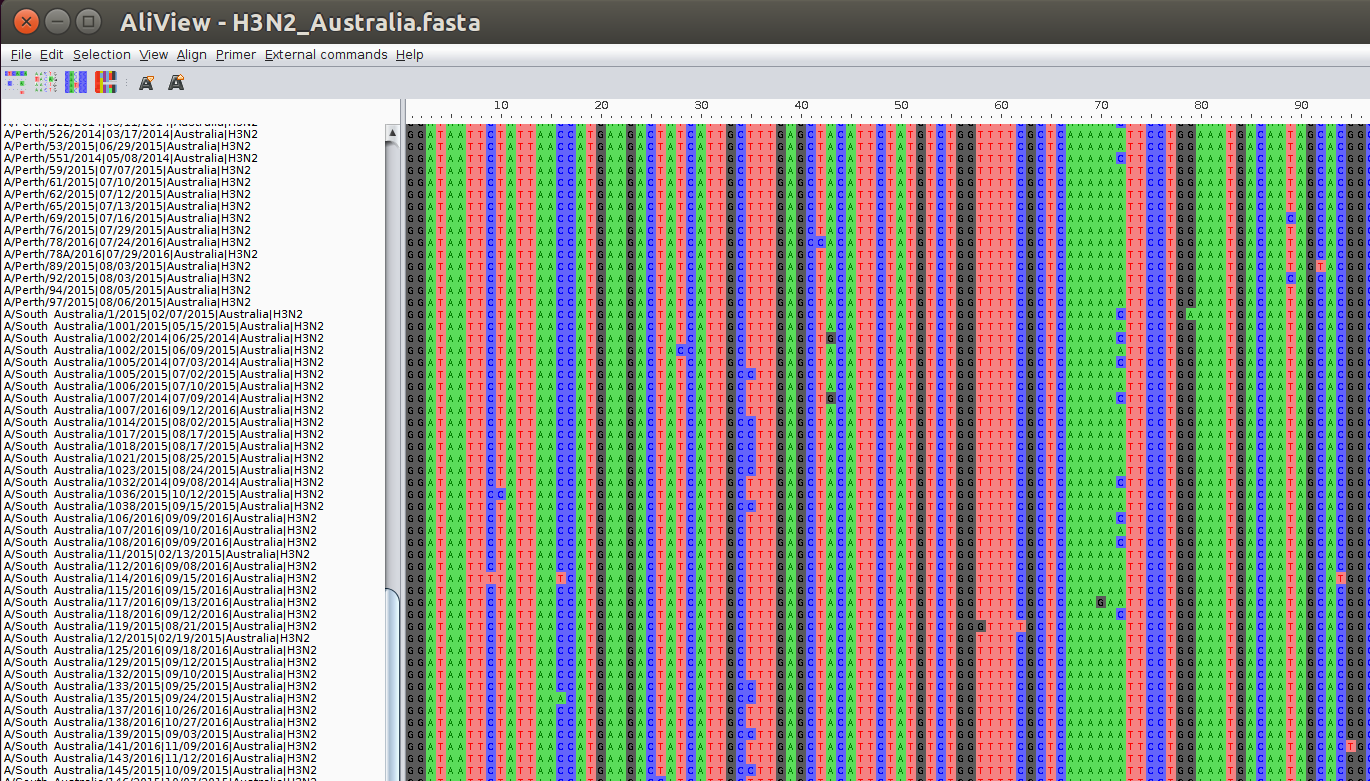Select sequence A/South Australia/12/2015
1370x781 pixels.
[x=157, y=638]
